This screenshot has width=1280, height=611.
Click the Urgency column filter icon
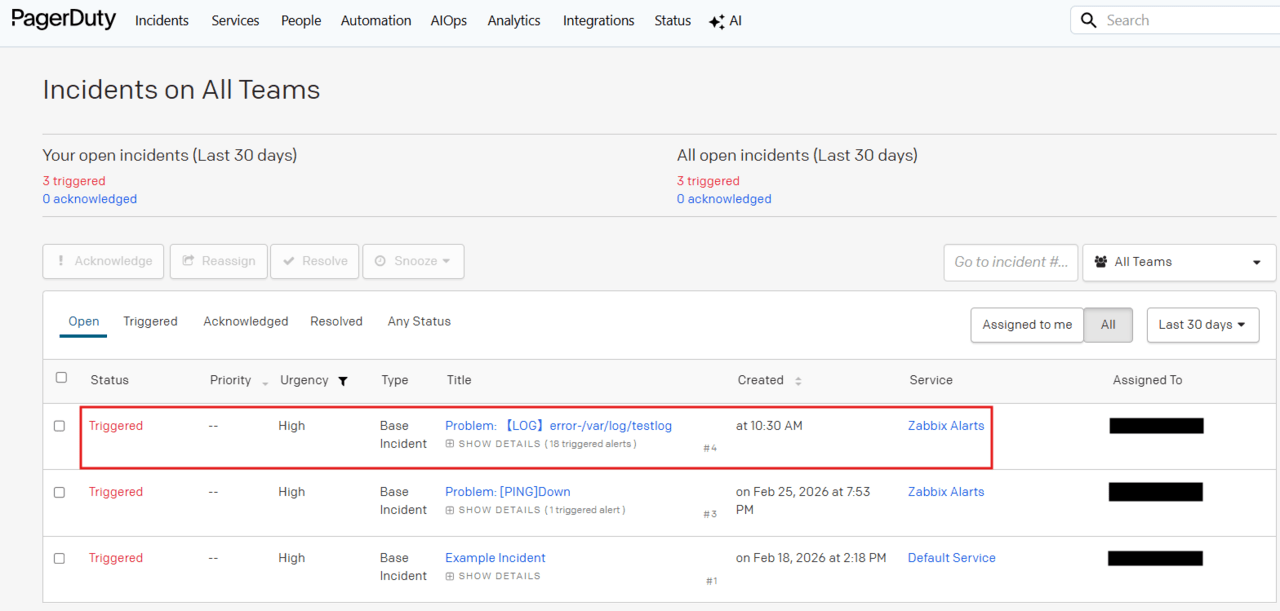343,381
